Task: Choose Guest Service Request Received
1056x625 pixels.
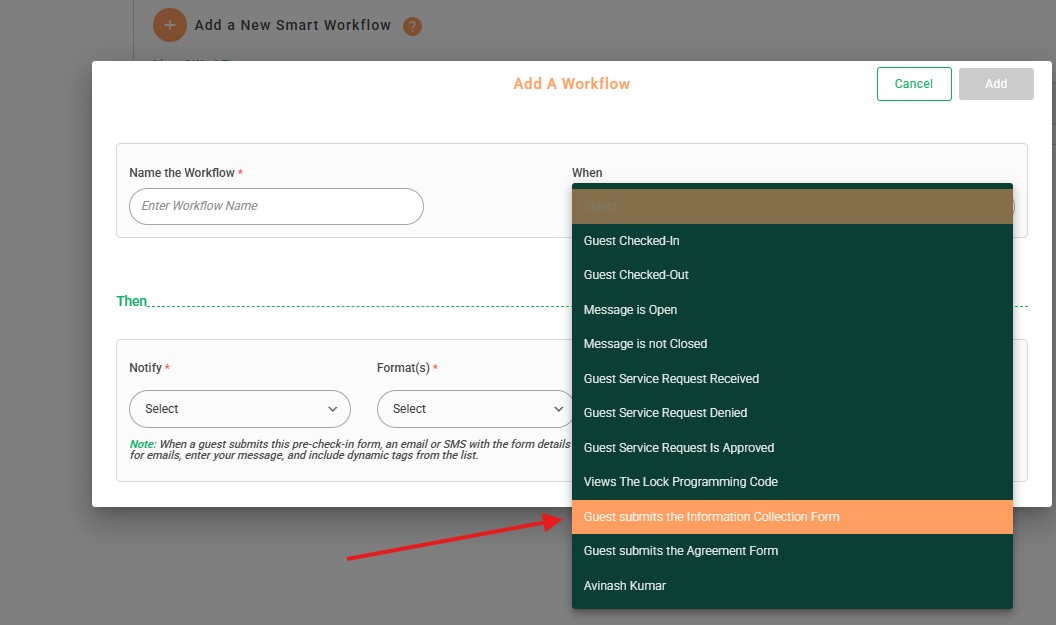Action: 792,379
